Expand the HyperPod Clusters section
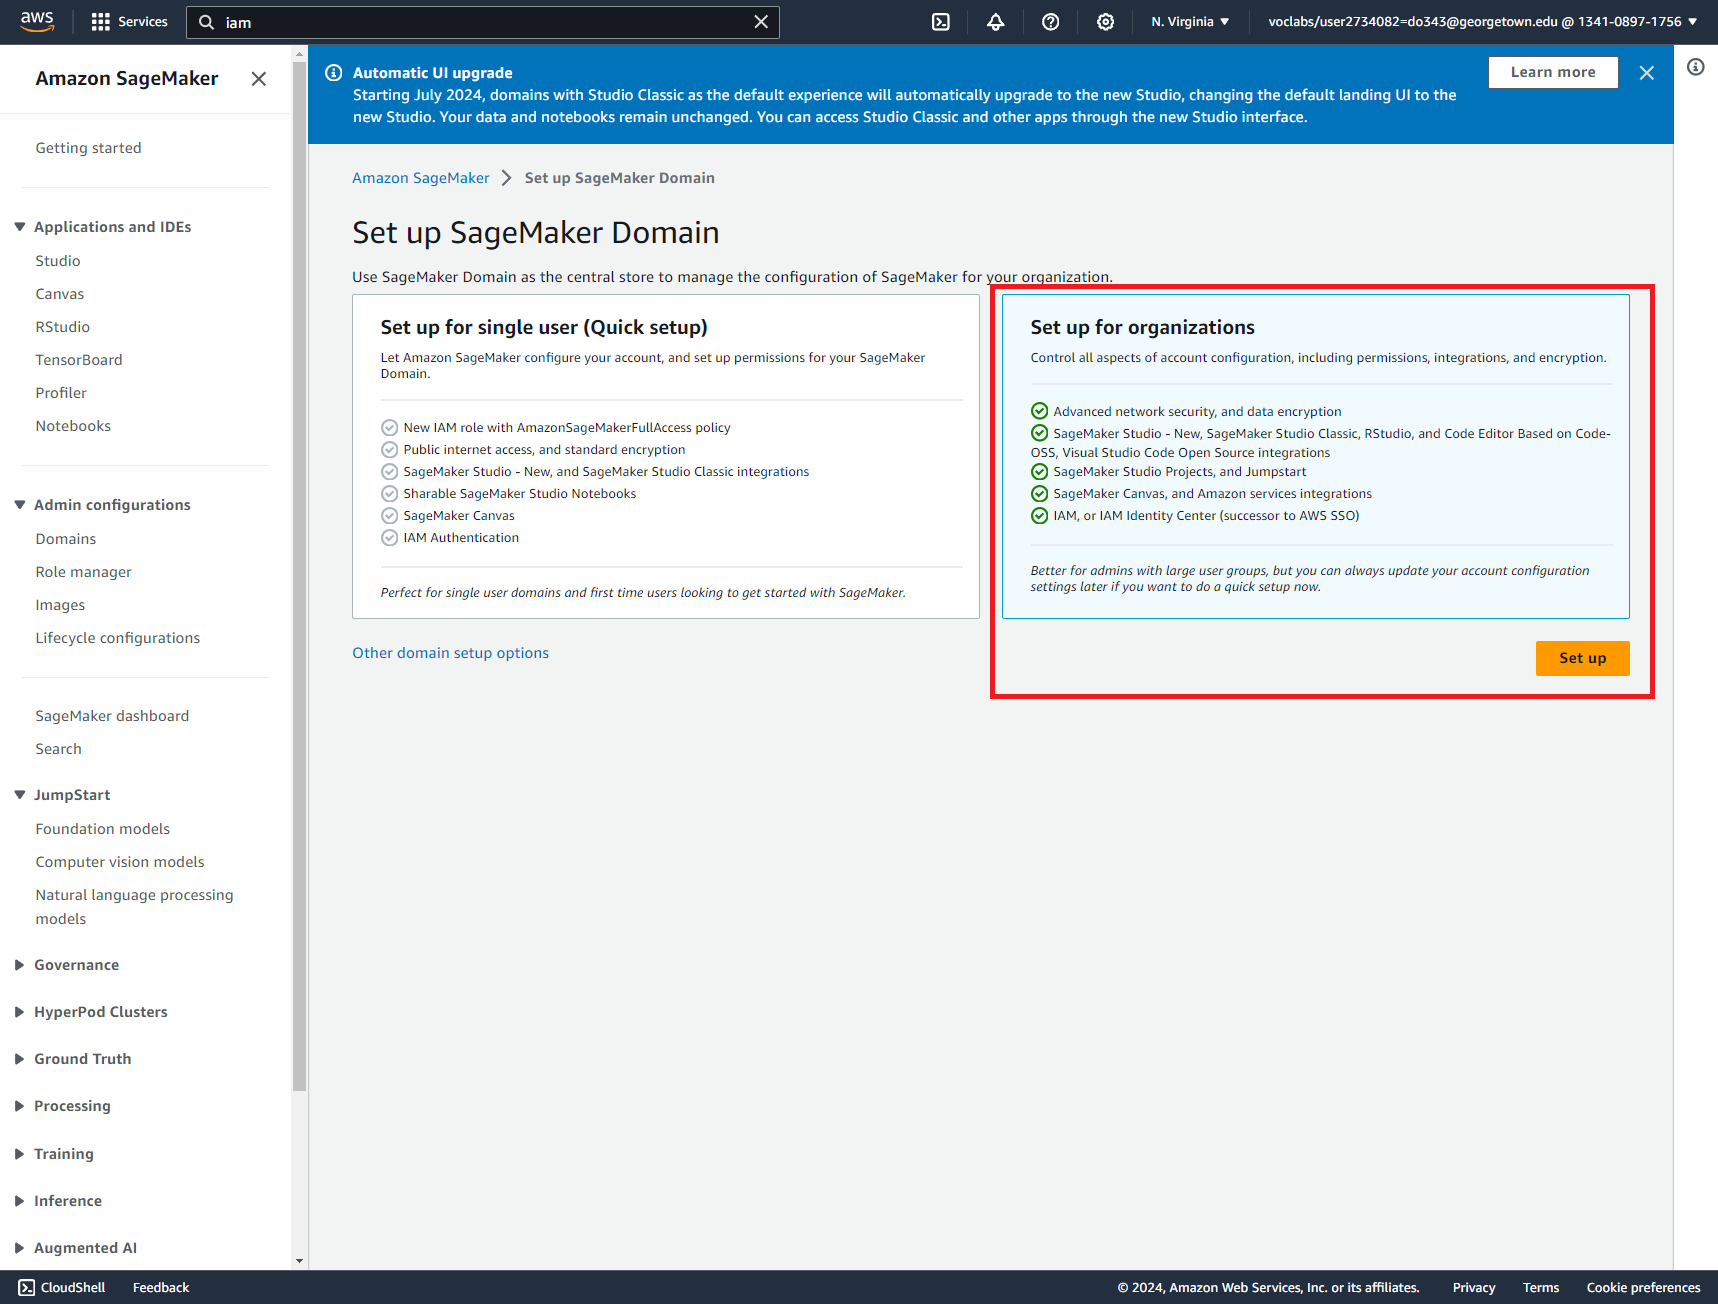Viewport: 1718px width, 1304px height. point(20,1012)
